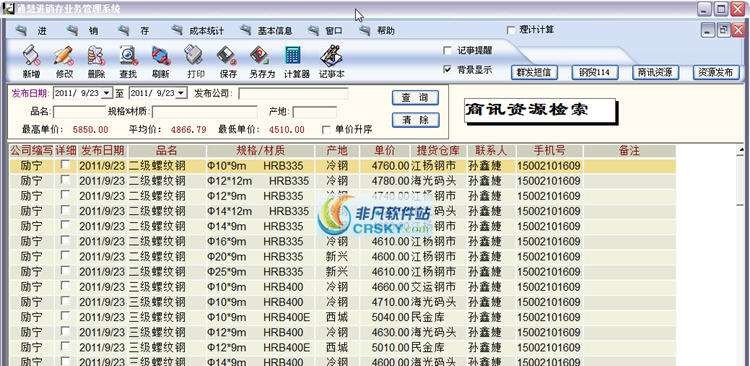This screenshot has height=366, width=750.
Task: Tick detail checkbox for Φ20*9m HRB335 row
Action: pos(65,256)
